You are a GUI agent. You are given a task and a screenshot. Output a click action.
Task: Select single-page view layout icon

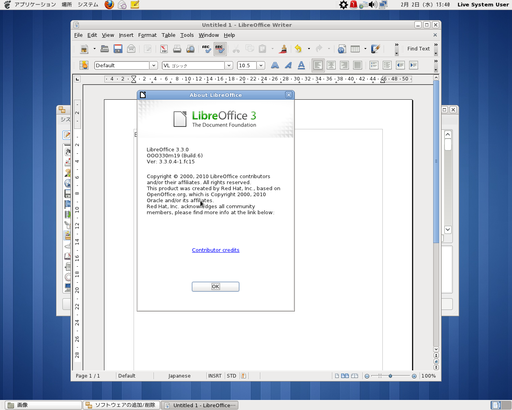pyautogui.click(x=337, y=376)
